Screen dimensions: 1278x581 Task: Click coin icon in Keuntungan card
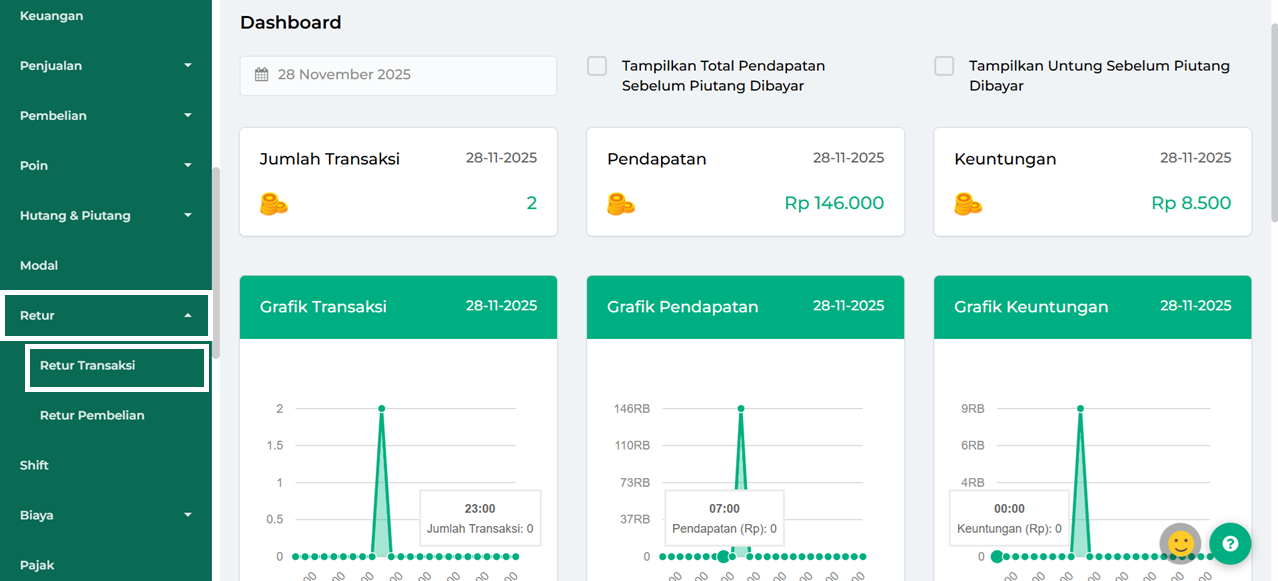tap(967, 204)
